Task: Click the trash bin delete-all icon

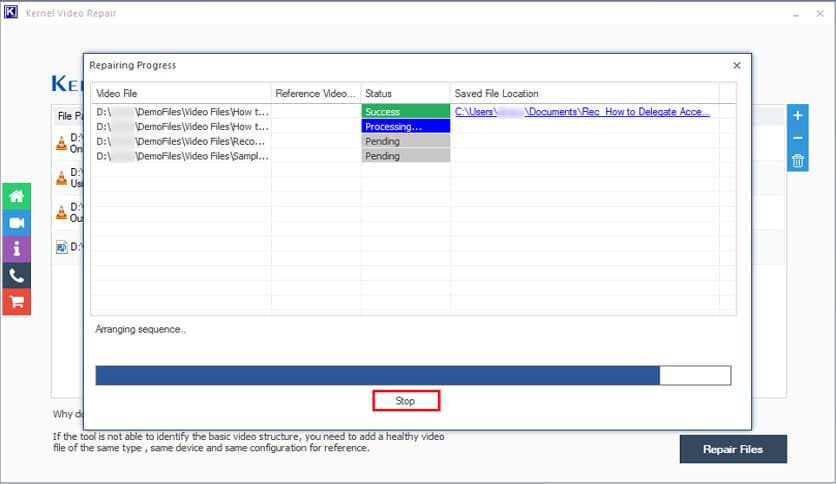Action: (x=797, y=160)
